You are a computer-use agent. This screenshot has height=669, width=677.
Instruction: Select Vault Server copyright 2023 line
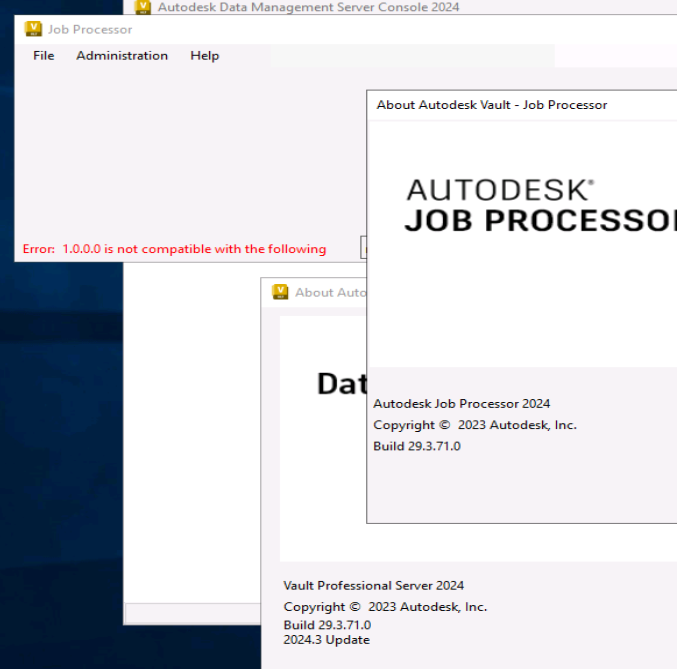pyautogui.click(x=385, y=607)
